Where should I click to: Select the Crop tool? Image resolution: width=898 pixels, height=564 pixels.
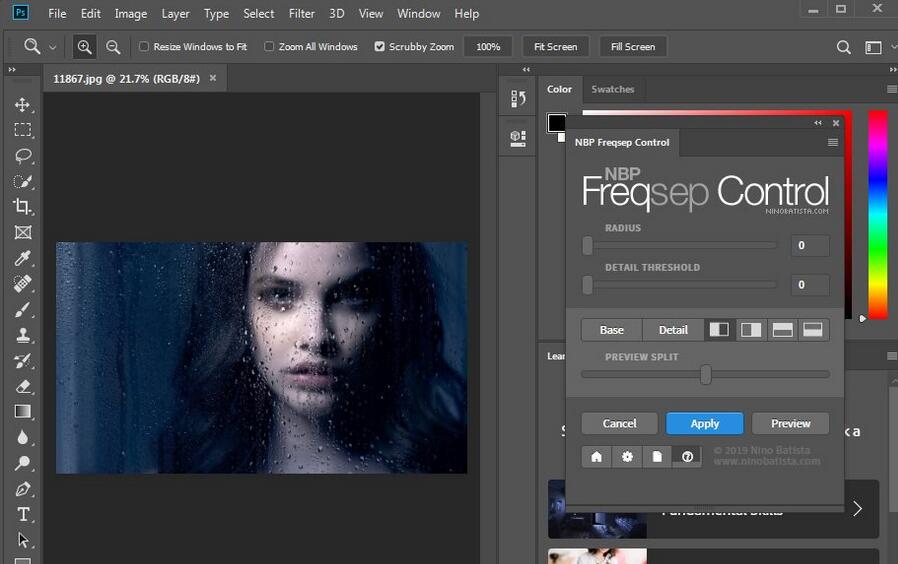click(22, 207)
